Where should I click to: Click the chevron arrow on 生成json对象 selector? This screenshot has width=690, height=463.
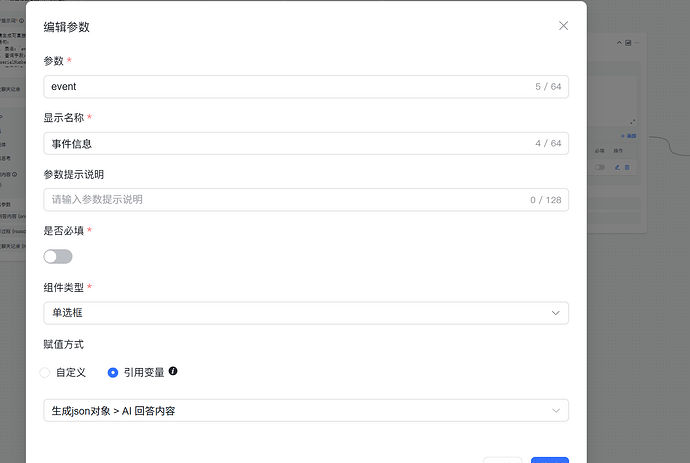click(556, 410)
